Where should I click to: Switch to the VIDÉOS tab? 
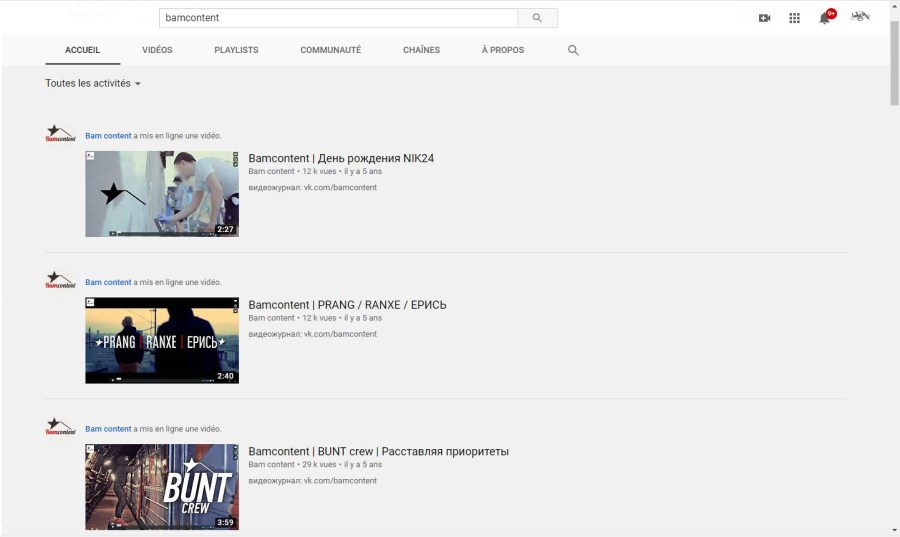[x=157, y=50]
